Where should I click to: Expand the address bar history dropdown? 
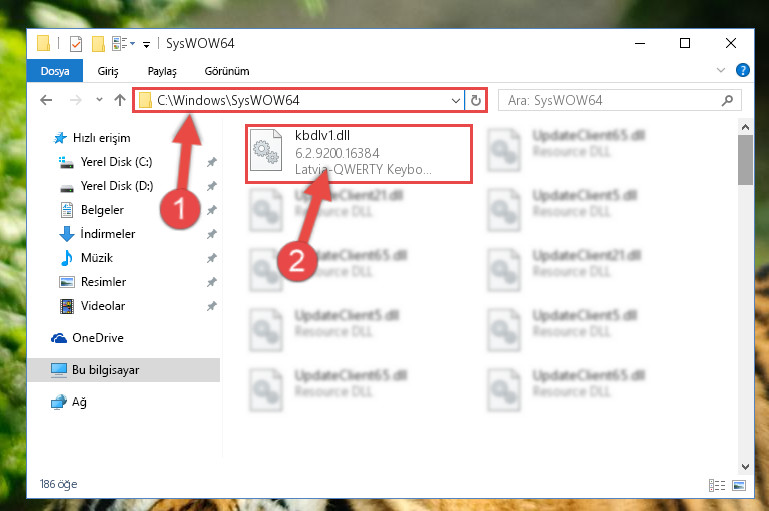click(x=456, y=101)
